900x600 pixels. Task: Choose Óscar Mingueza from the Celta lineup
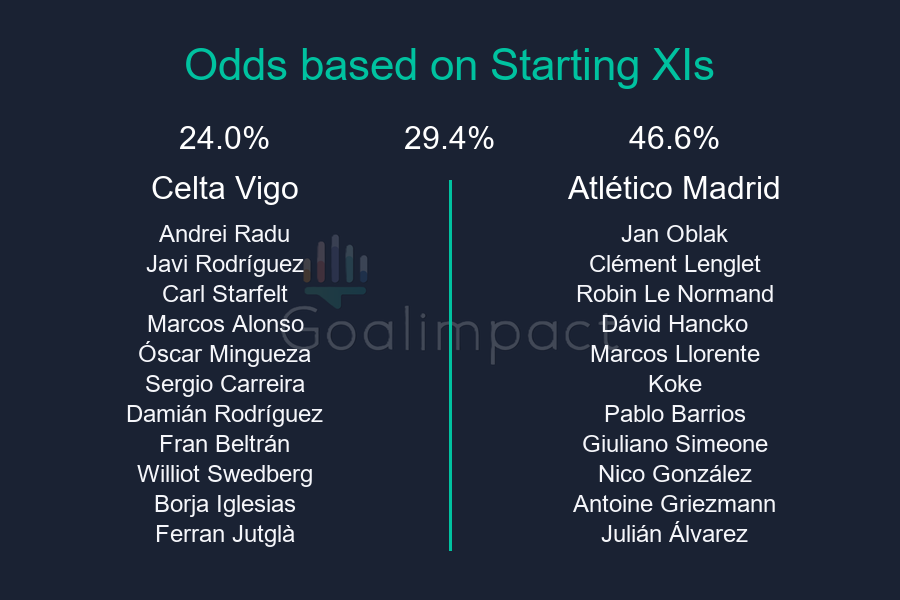pyautogui.click(x=225, y=354)
